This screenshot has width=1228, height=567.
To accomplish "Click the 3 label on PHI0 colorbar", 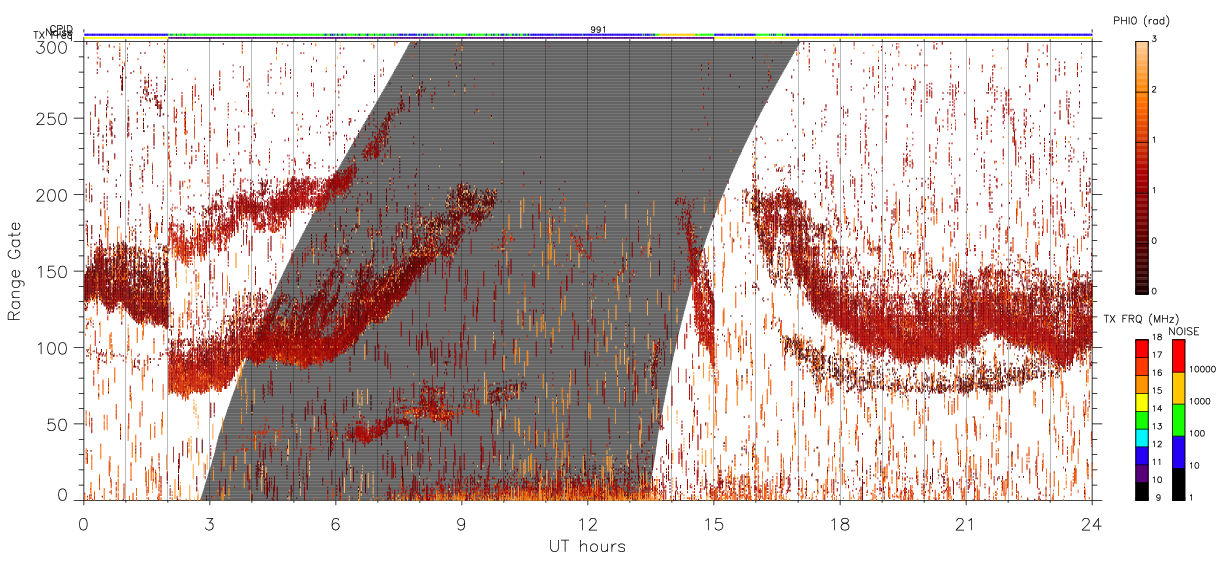I will [1154, 40].
